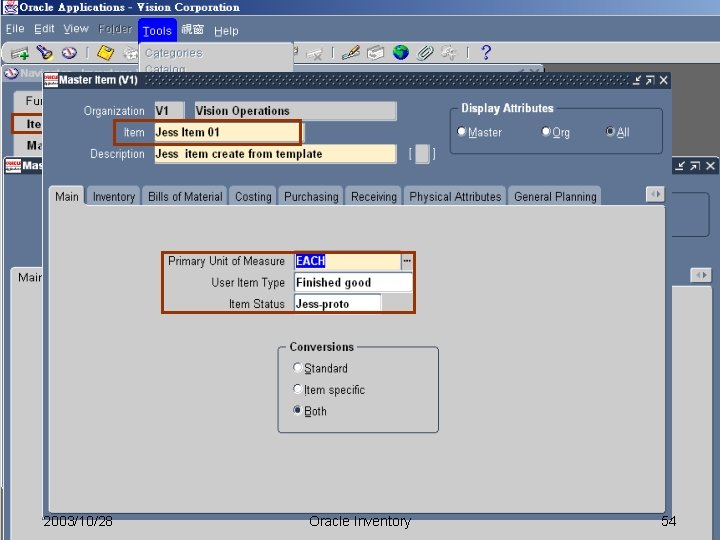Click the Oracle icon in Master Item title bar

(51, 80)
